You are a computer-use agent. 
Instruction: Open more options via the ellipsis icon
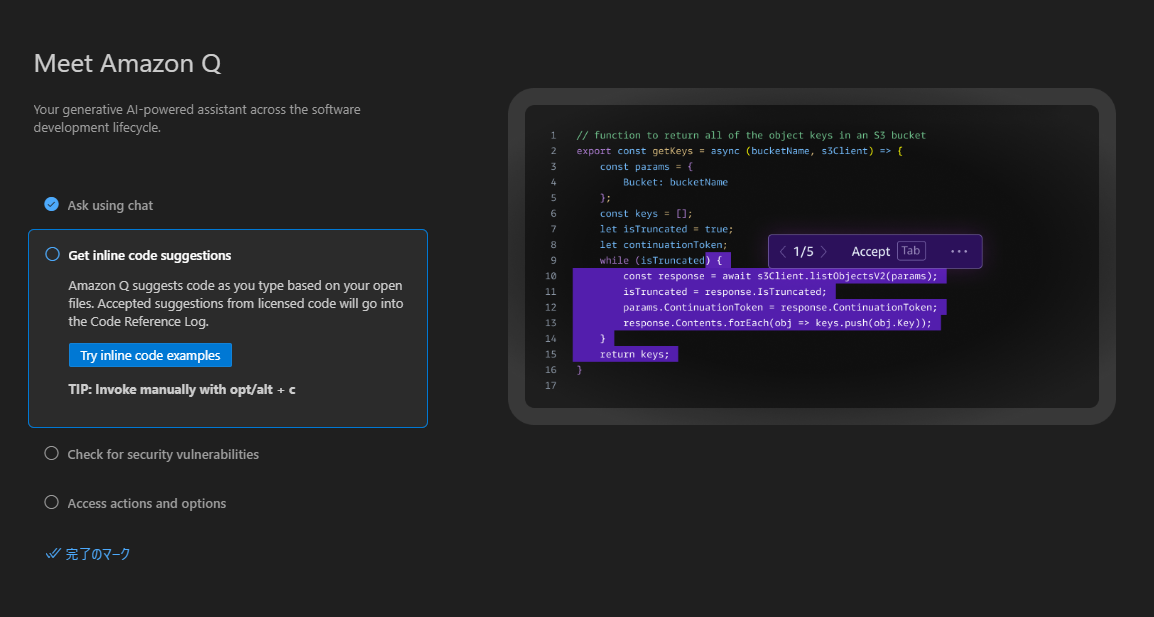[959, 251]
